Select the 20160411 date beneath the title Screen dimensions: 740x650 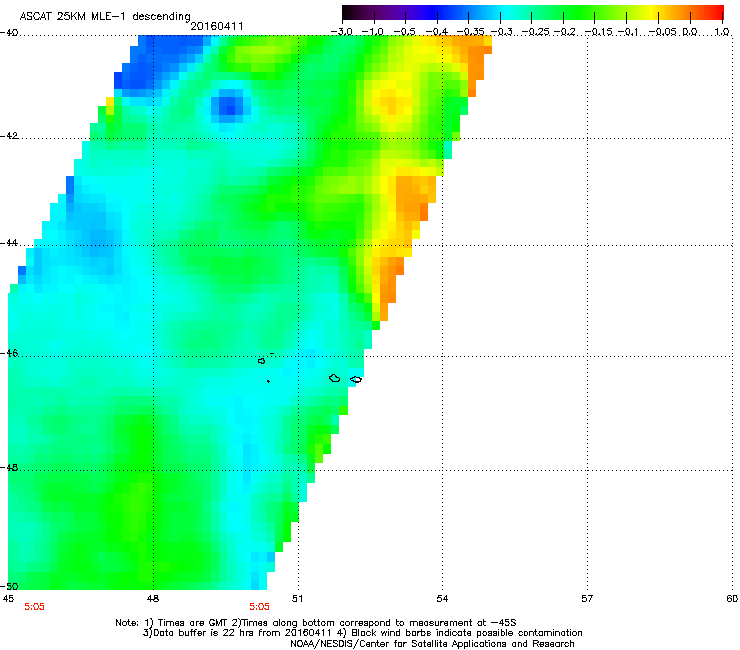click(217, 26)
